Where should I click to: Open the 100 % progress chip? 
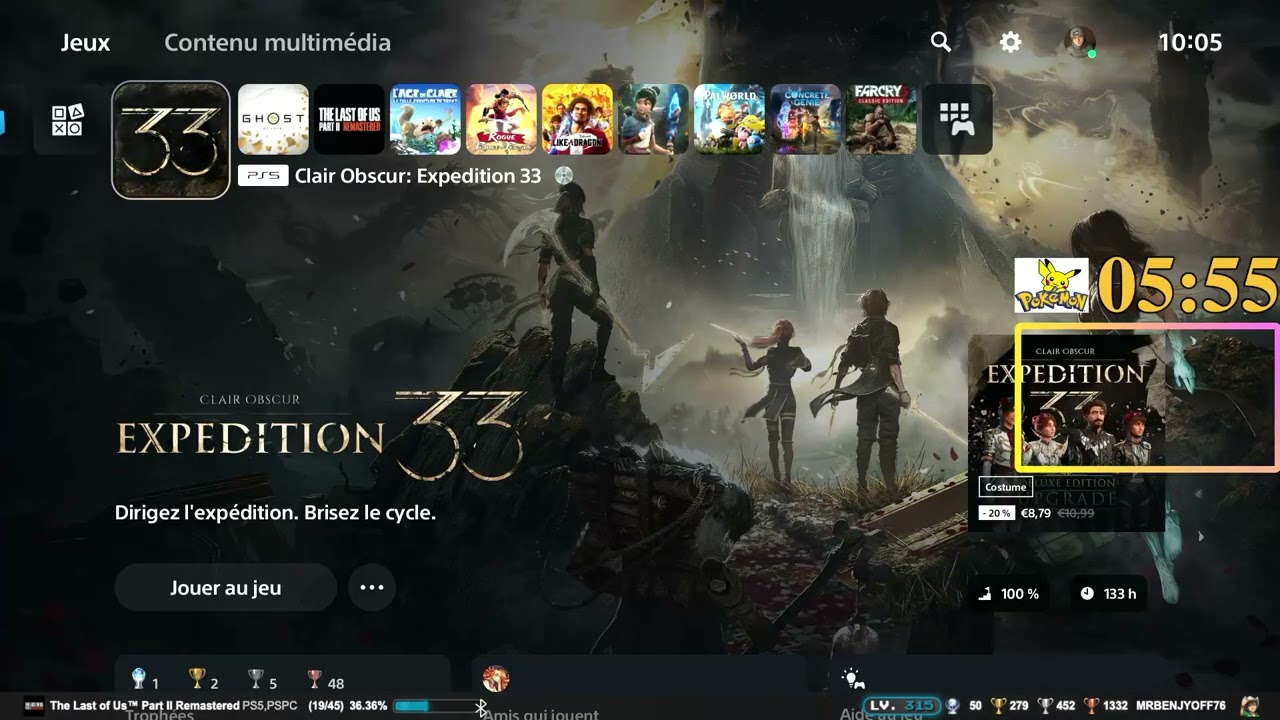(x=1009, y=594)
